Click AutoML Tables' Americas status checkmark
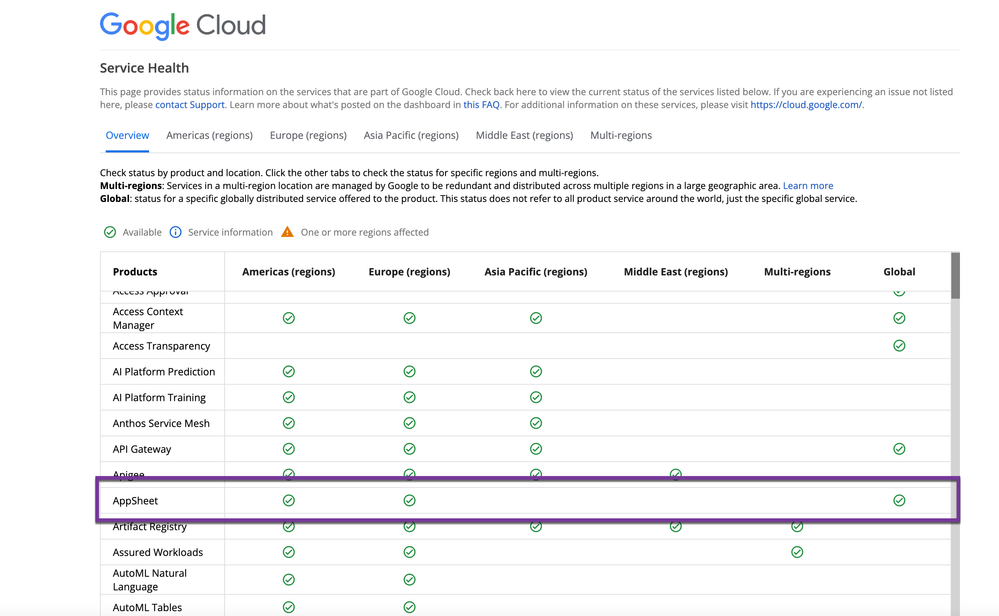The image size is (999, 616). point(289,608)
